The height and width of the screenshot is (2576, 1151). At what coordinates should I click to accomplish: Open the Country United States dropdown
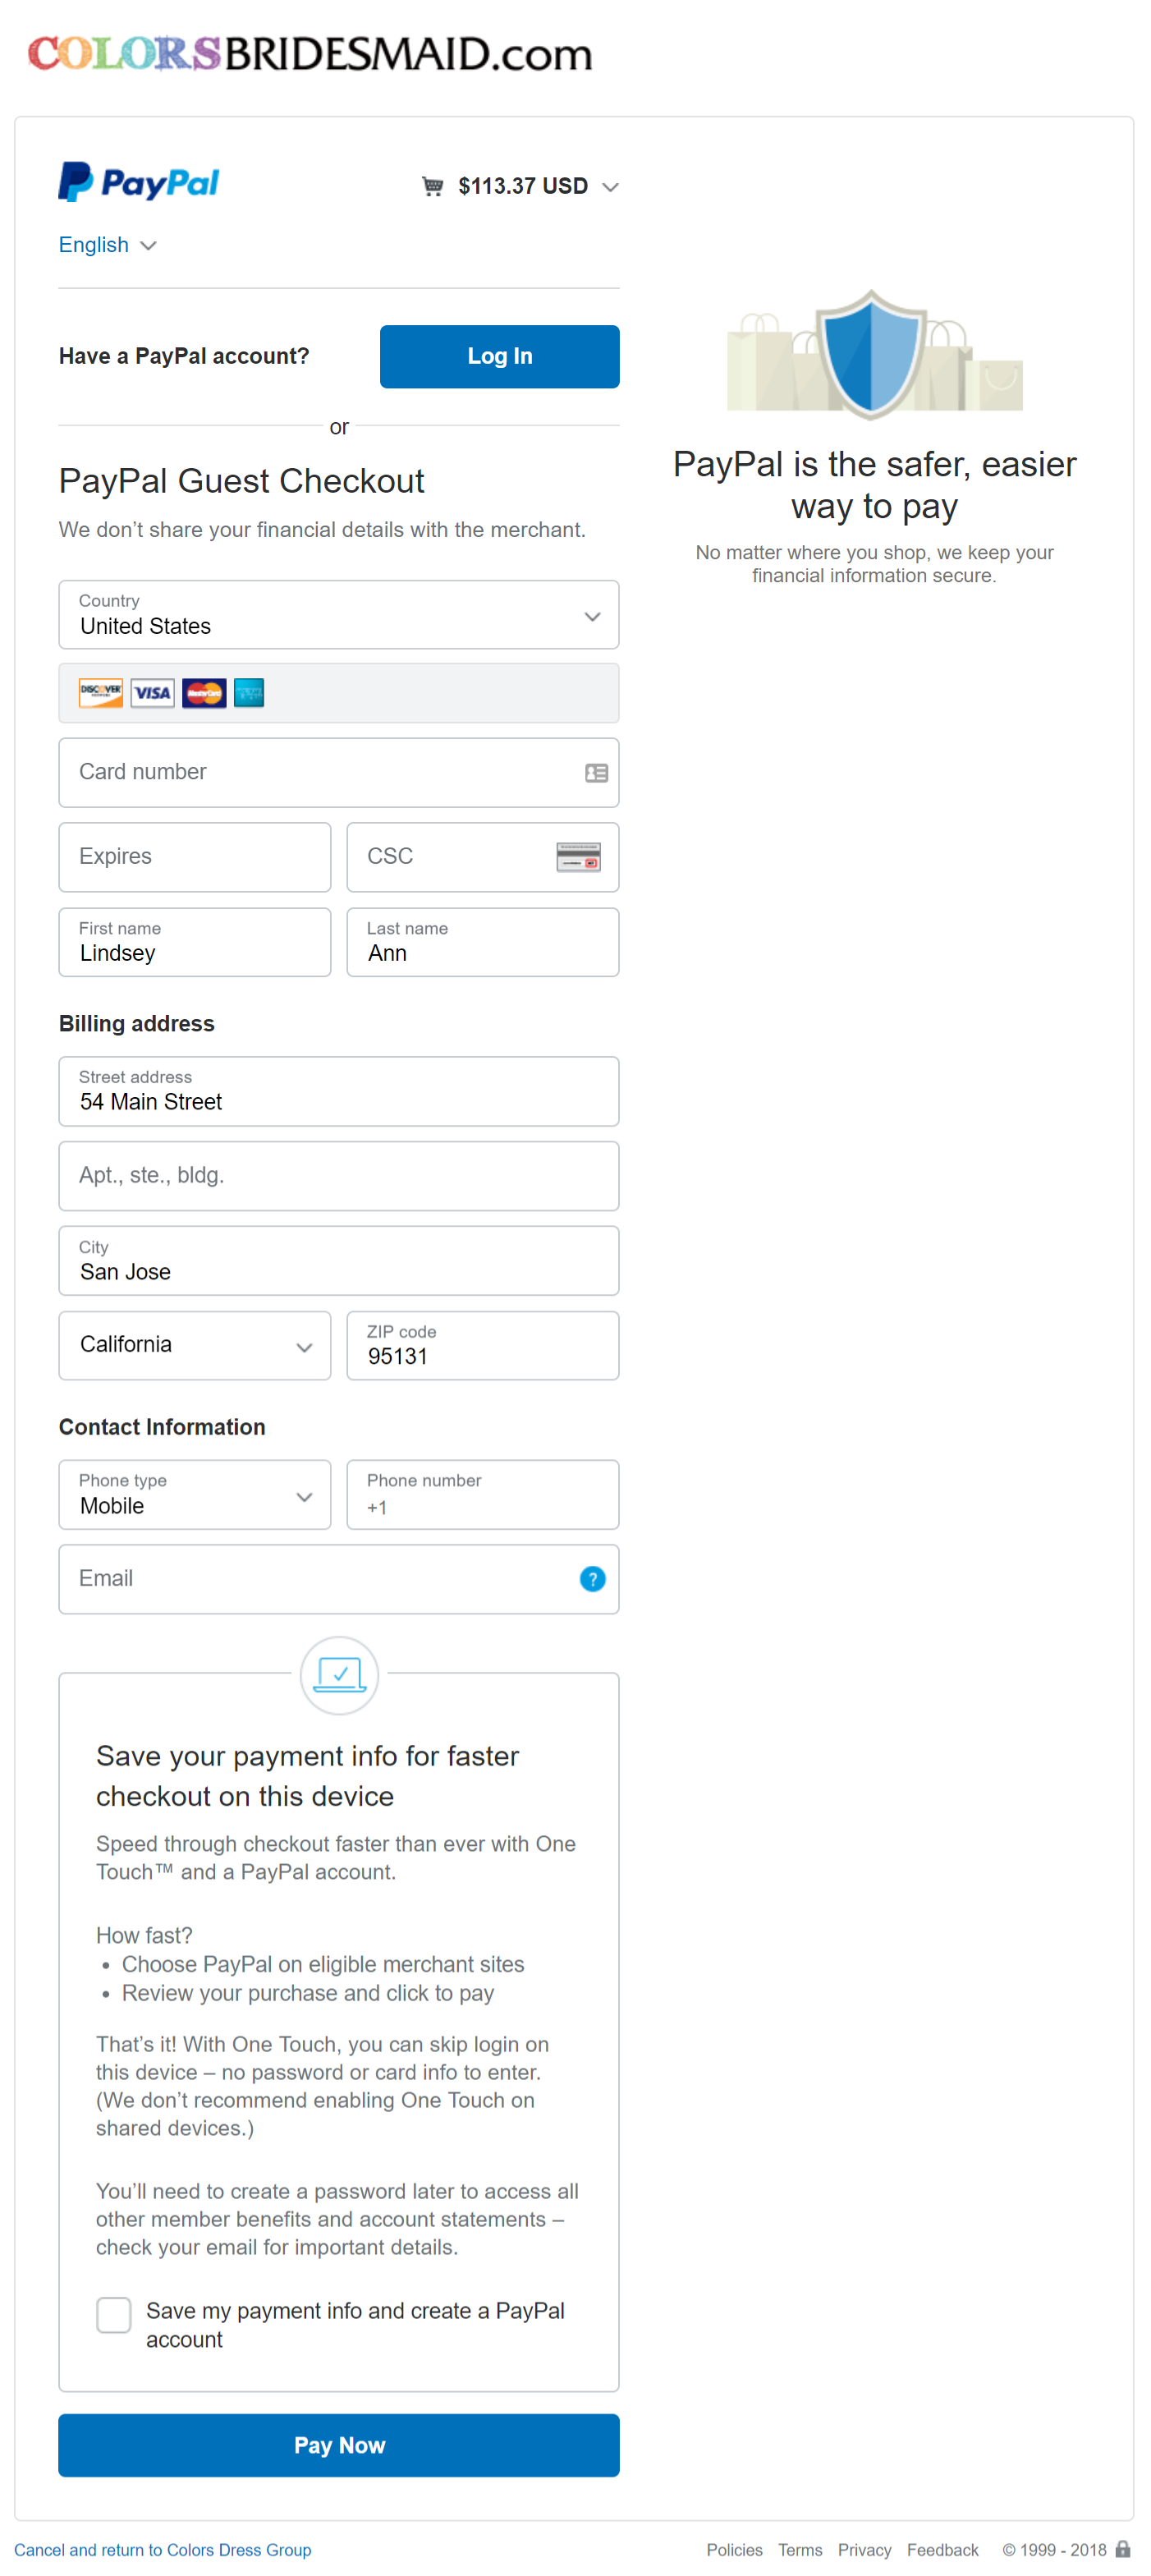(339, 615)
